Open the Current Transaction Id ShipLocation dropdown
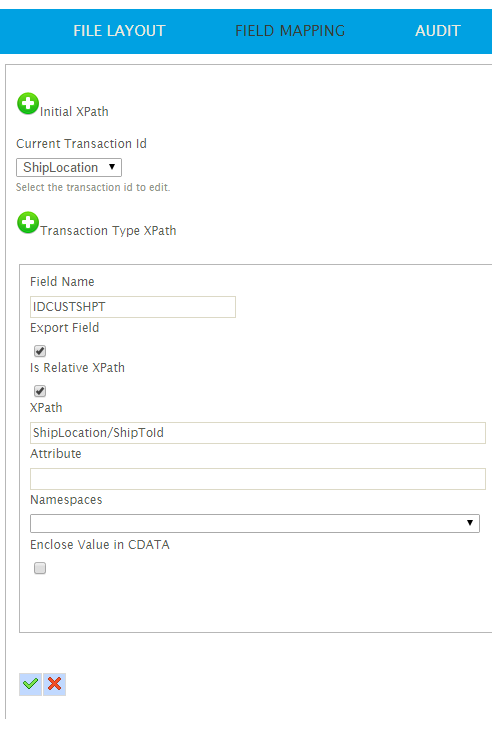The image size is (493, 729). point(69,167)
